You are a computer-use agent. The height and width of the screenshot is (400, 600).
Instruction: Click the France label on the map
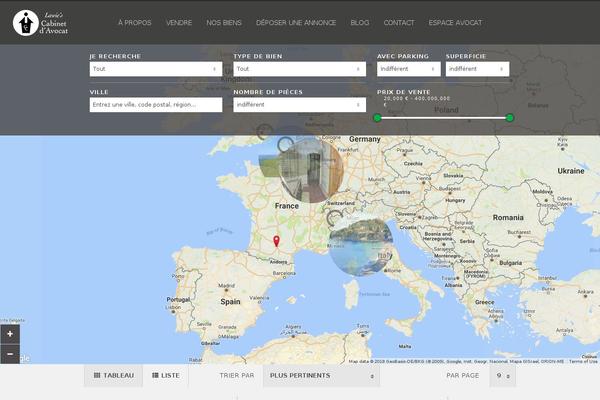[x=287, y=206]
